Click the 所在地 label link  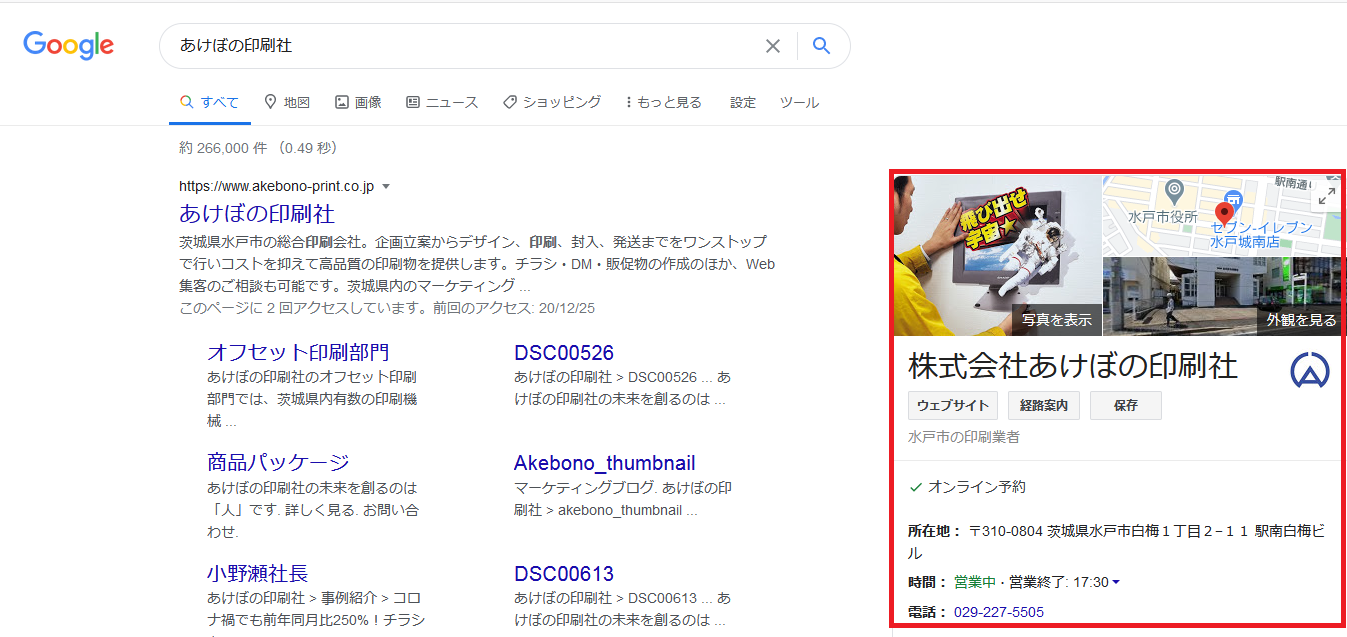[935, 531]
